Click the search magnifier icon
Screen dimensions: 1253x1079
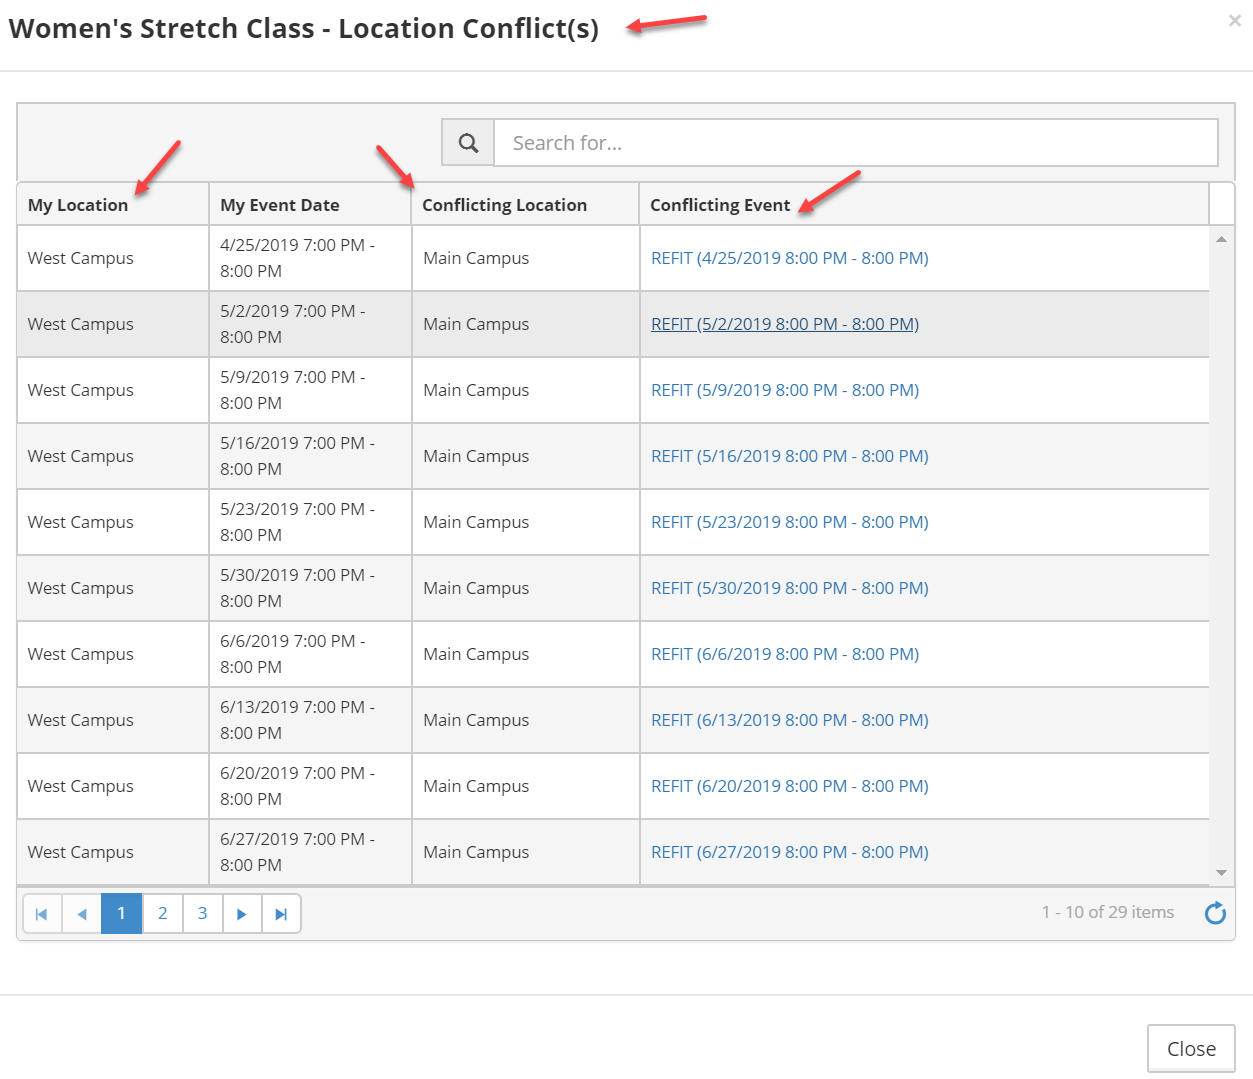[467, 142]
